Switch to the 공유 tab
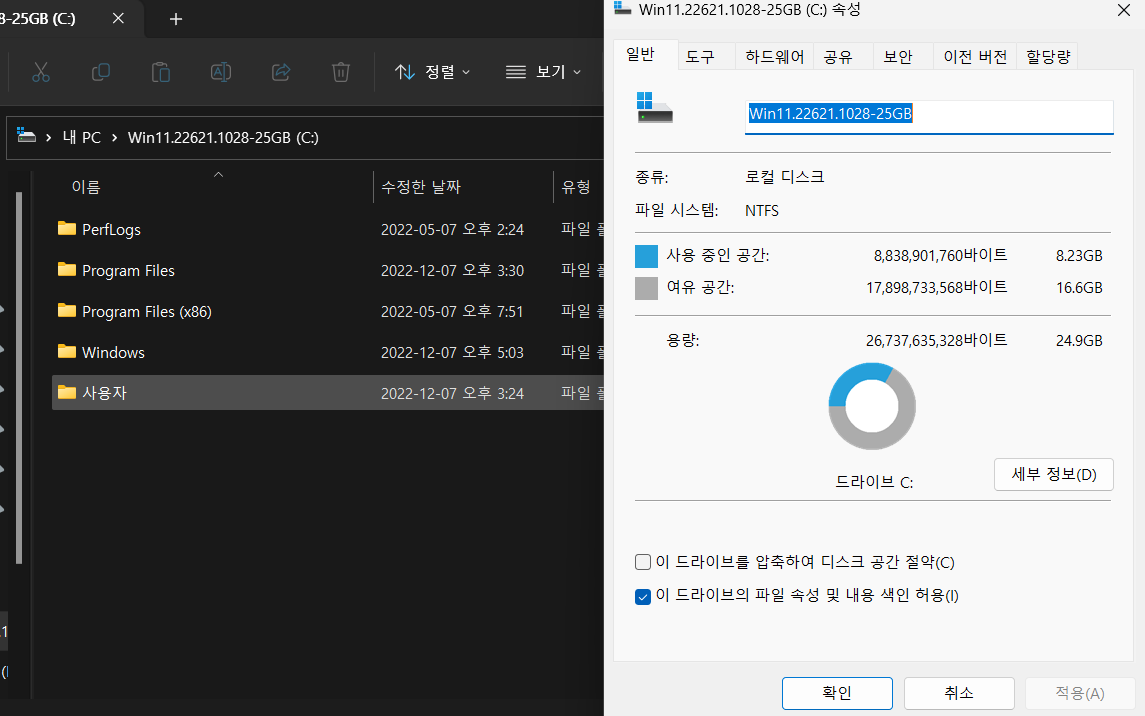 pyautogui.click(x=838, y=57)
